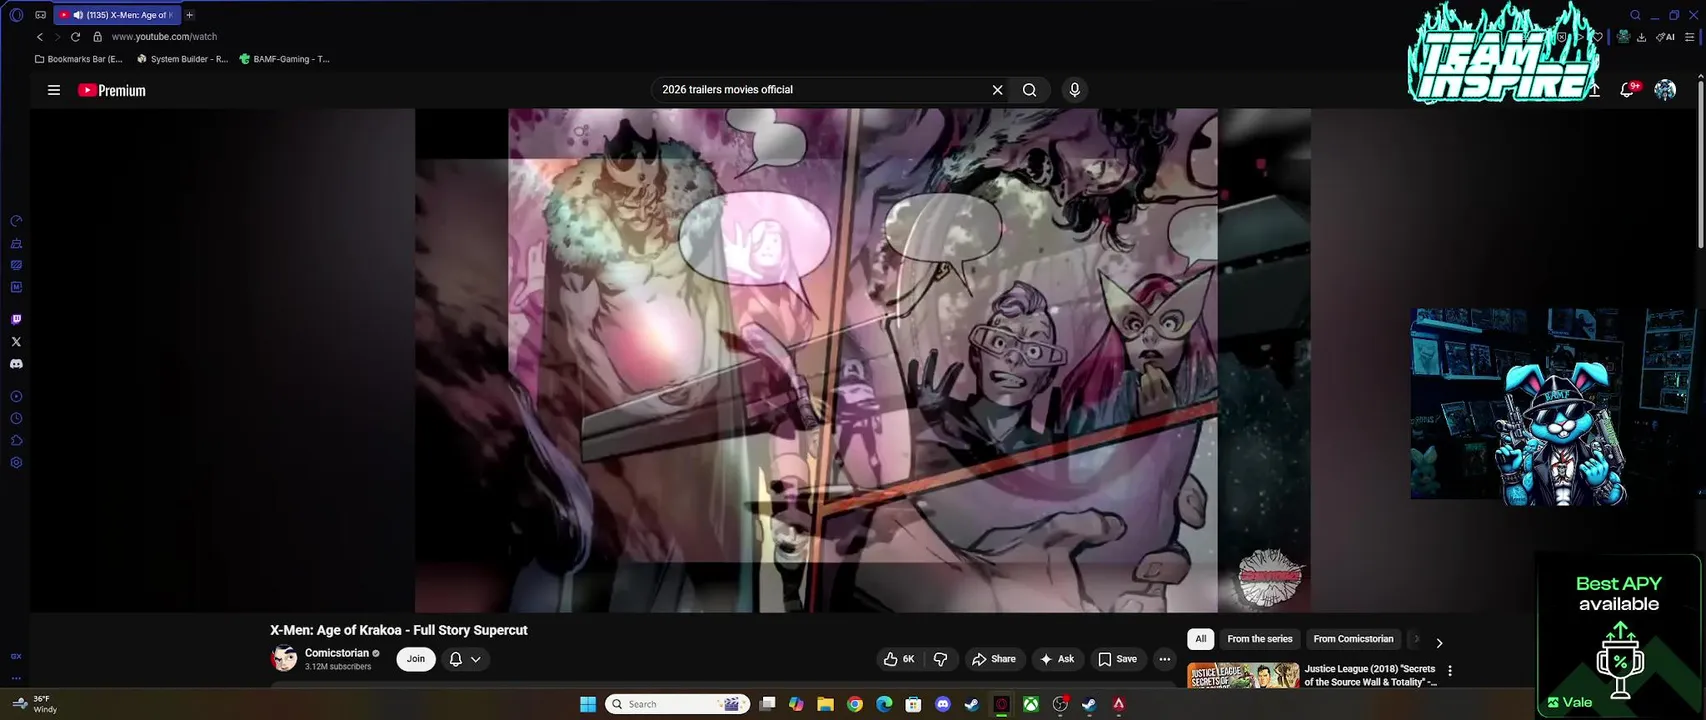
Task: Save video to playlist
Action: [x=1118, y=659]
